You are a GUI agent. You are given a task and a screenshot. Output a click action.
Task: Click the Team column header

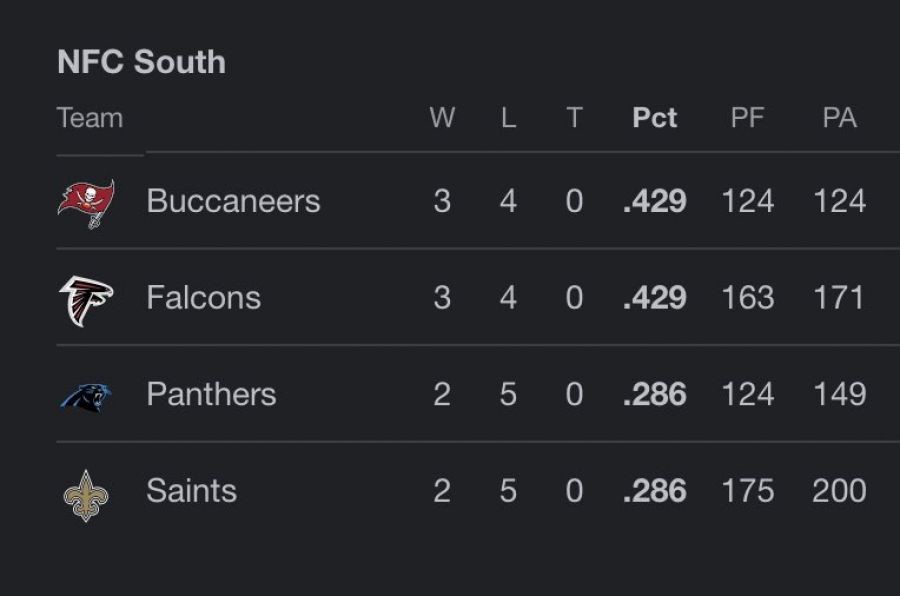pyautogui.click(x=90, y=118)
